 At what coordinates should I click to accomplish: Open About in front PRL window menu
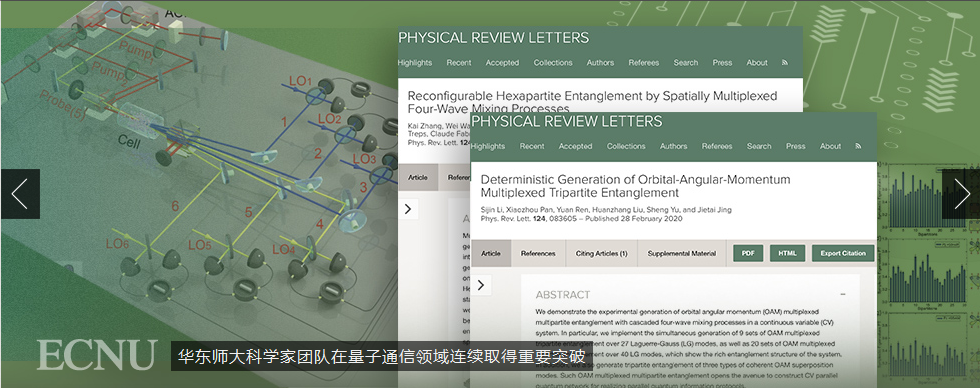pyautogui.click(x=830, y=146)
